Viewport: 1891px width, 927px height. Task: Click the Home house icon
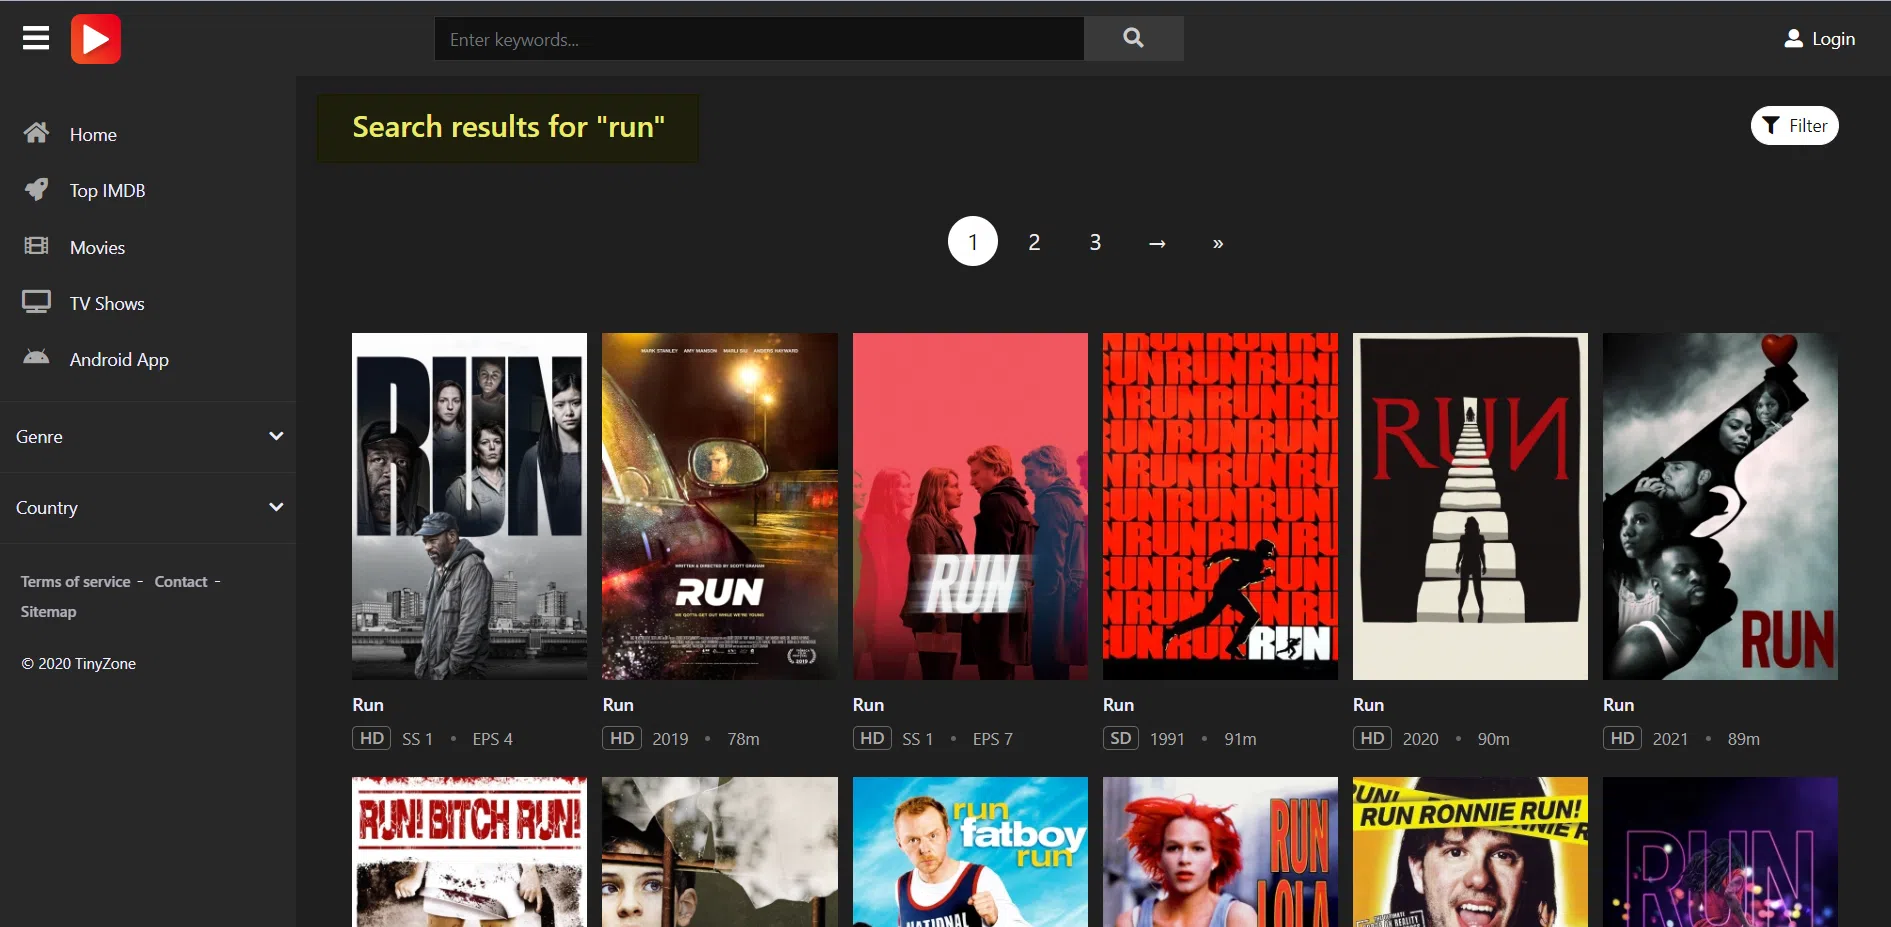[36, 133]
